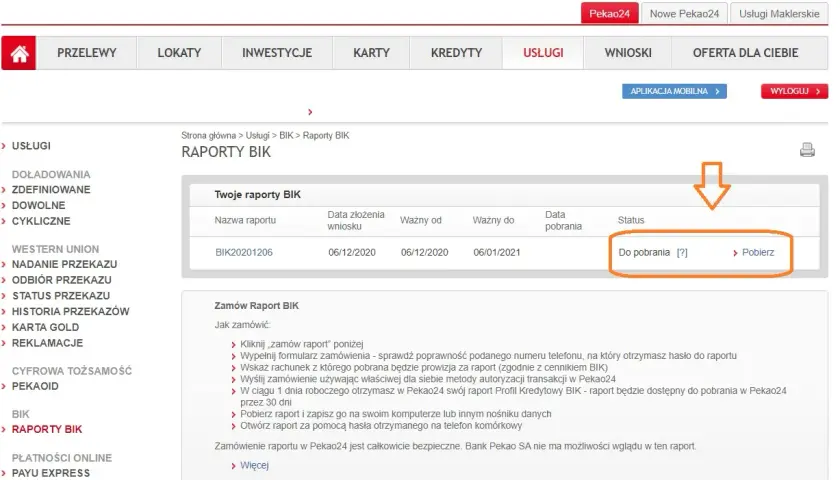The width and height of the screenshot is (840, 480).
Task: Open PEKAOID in the sidebar
Action: pyautogui.click(x=35, y=386)
